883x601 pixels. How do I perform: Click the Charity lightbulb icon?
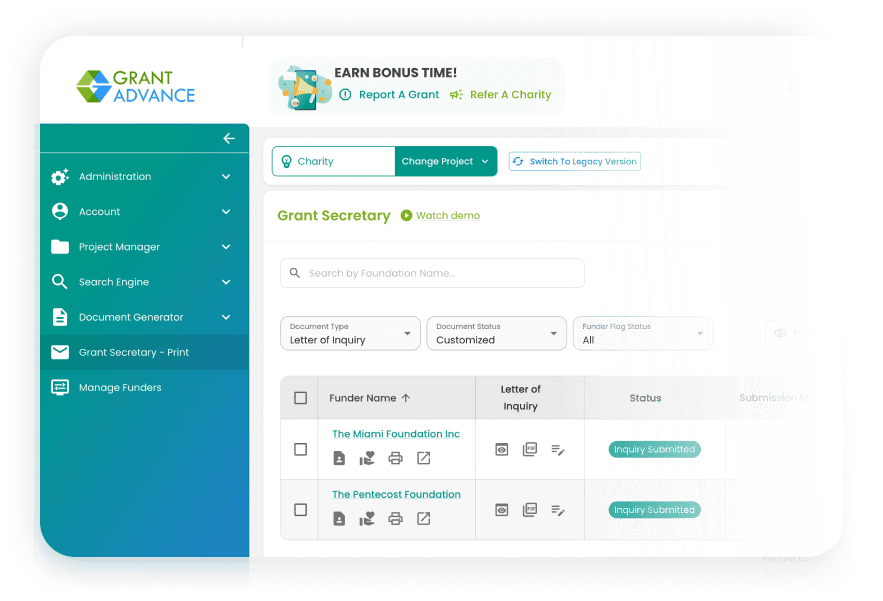286,162
